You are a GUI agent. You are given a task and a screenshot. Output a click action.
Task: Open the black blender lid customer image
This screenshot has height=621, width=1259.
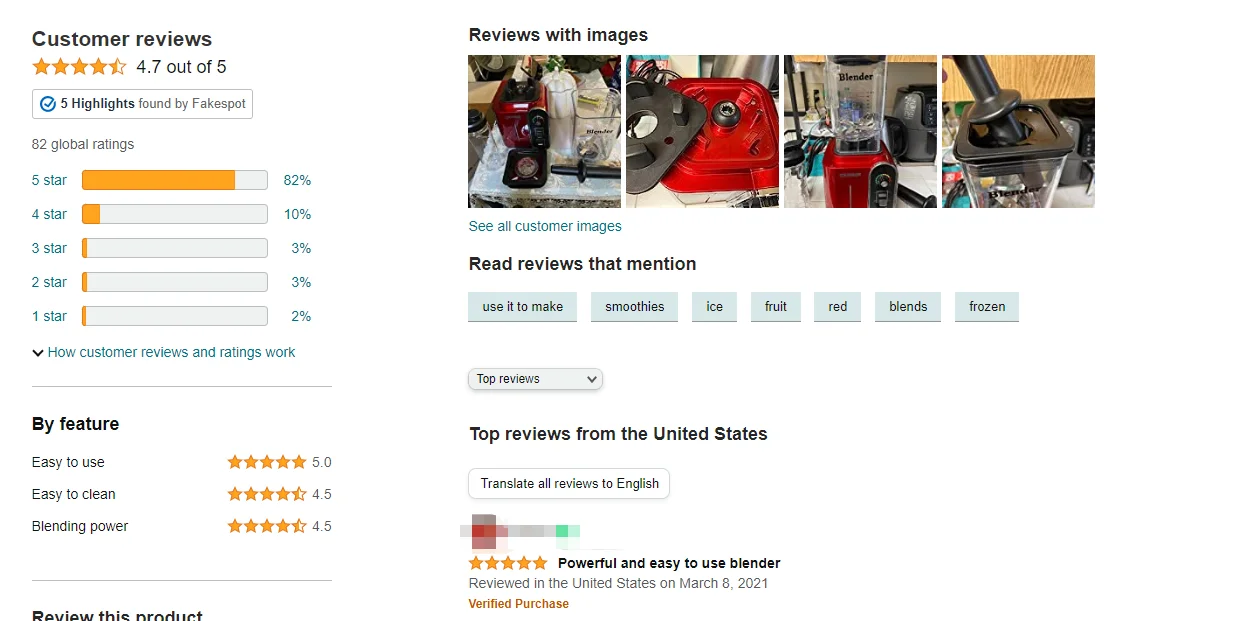1018,131
